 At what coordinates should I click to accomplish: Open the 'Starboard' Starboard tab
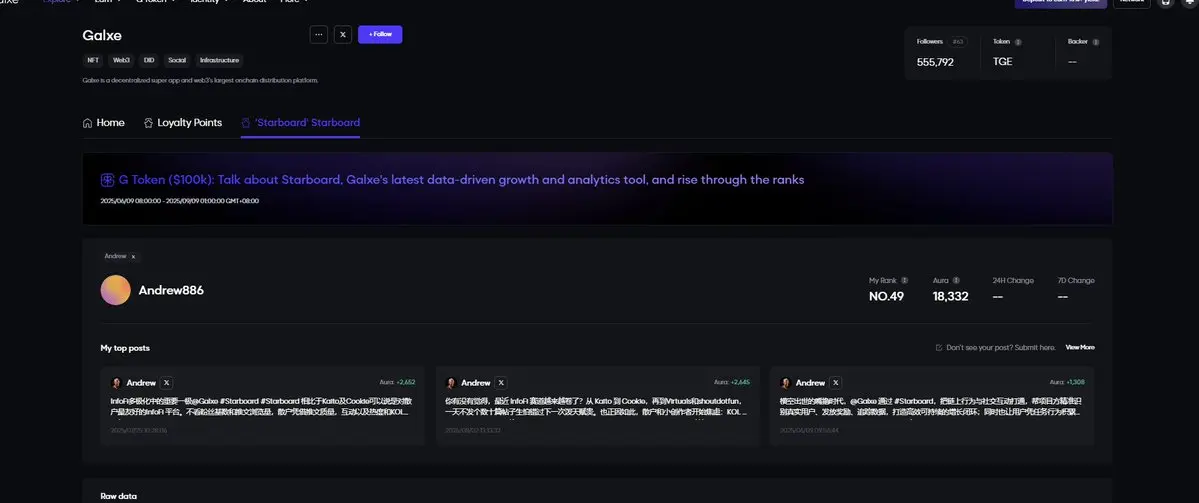[x=300, y=122]
